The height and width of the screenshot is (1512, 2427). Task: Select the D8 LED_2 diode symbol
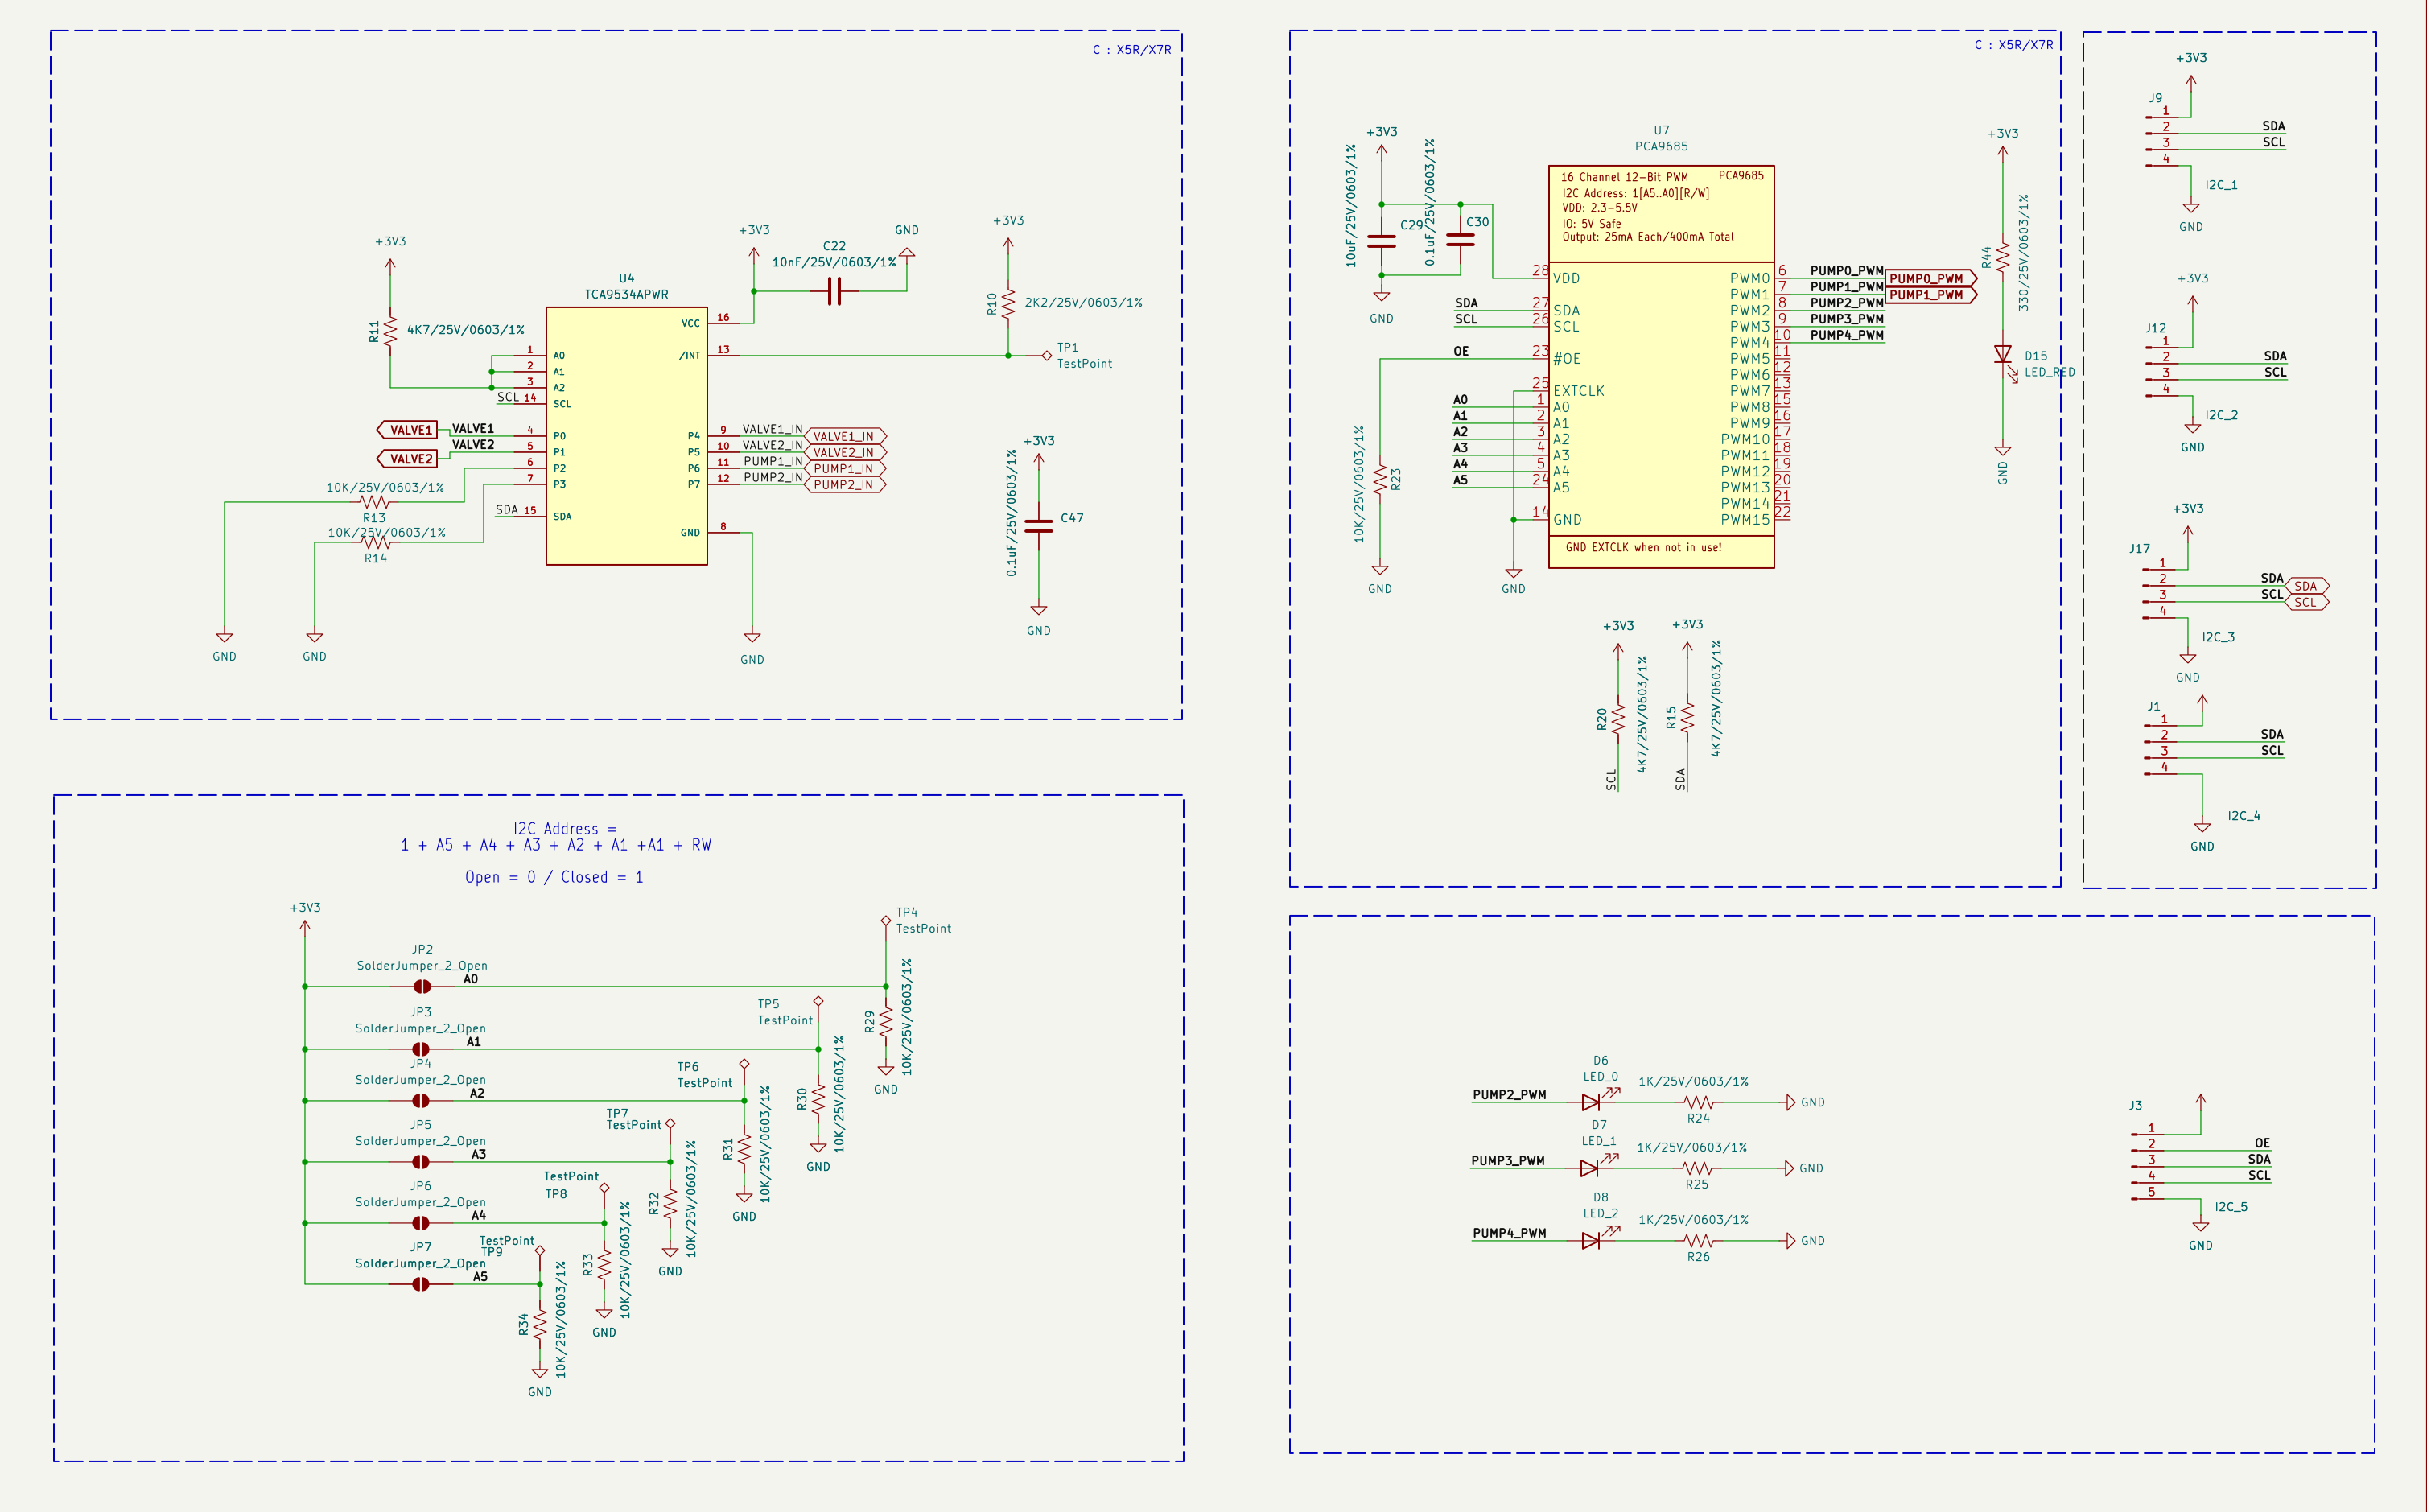[x=1593, y=1240]
